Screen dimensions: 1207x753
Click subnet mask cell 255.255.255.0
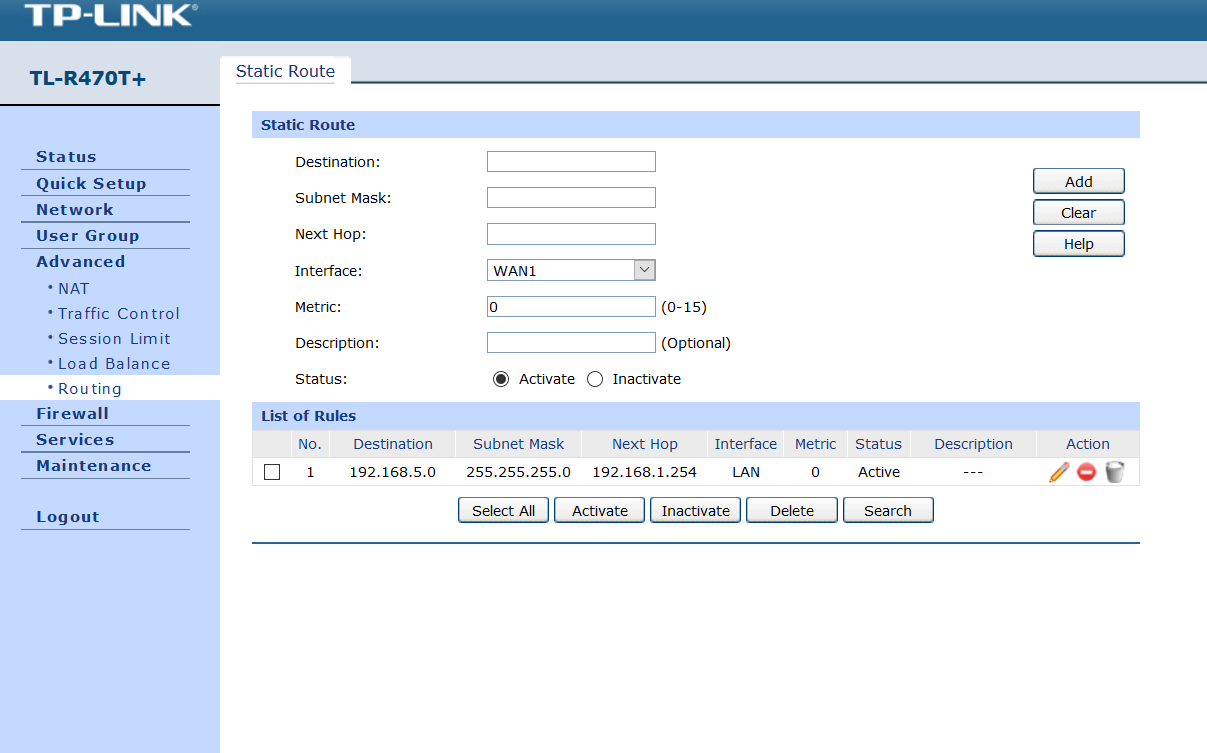coord(518,472)
